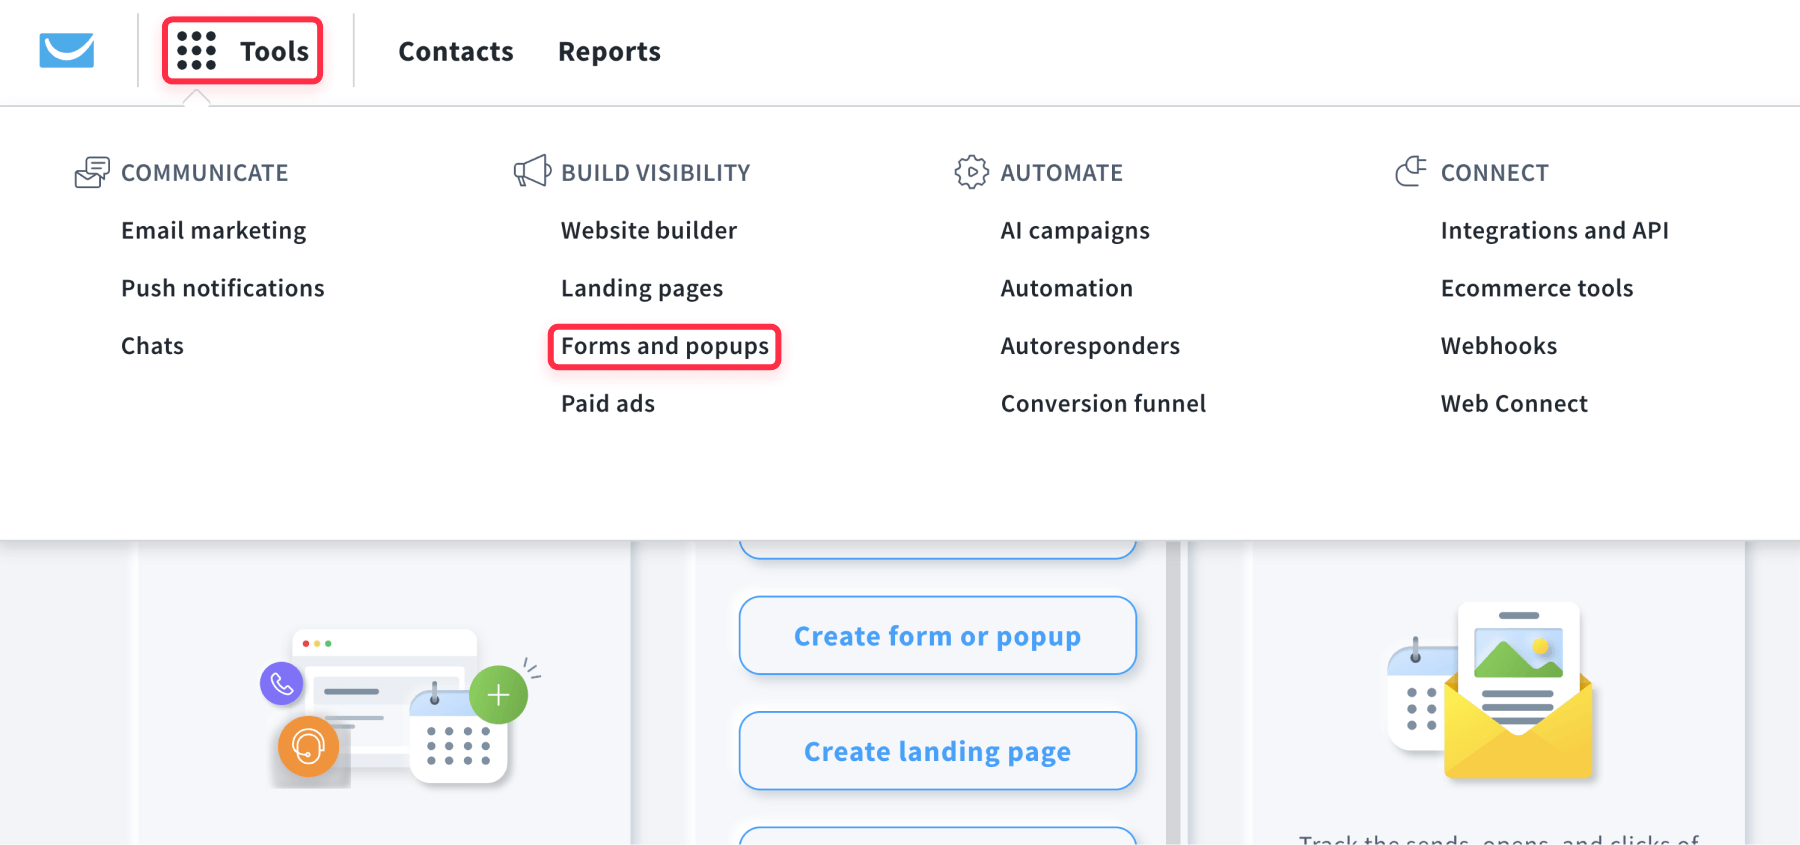The image size is (1800, 845).
Task: Go to Landing pages
Action: pyautogui.click(x=642, y=289)
